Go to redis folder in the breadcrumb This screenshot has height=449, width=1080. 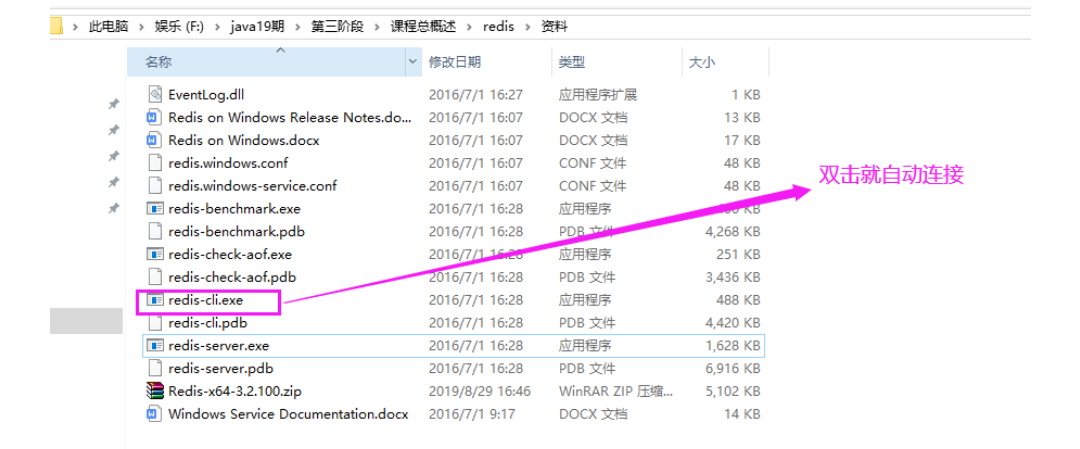pos(499,27)
